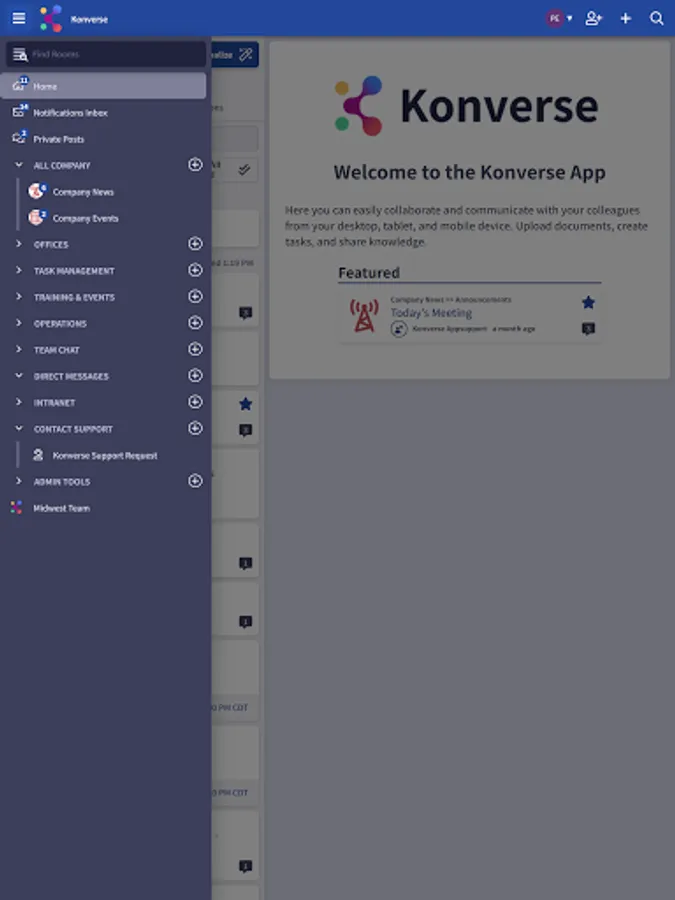Expand the INTRANET section

pyautogui.click(x=19, y=402)
